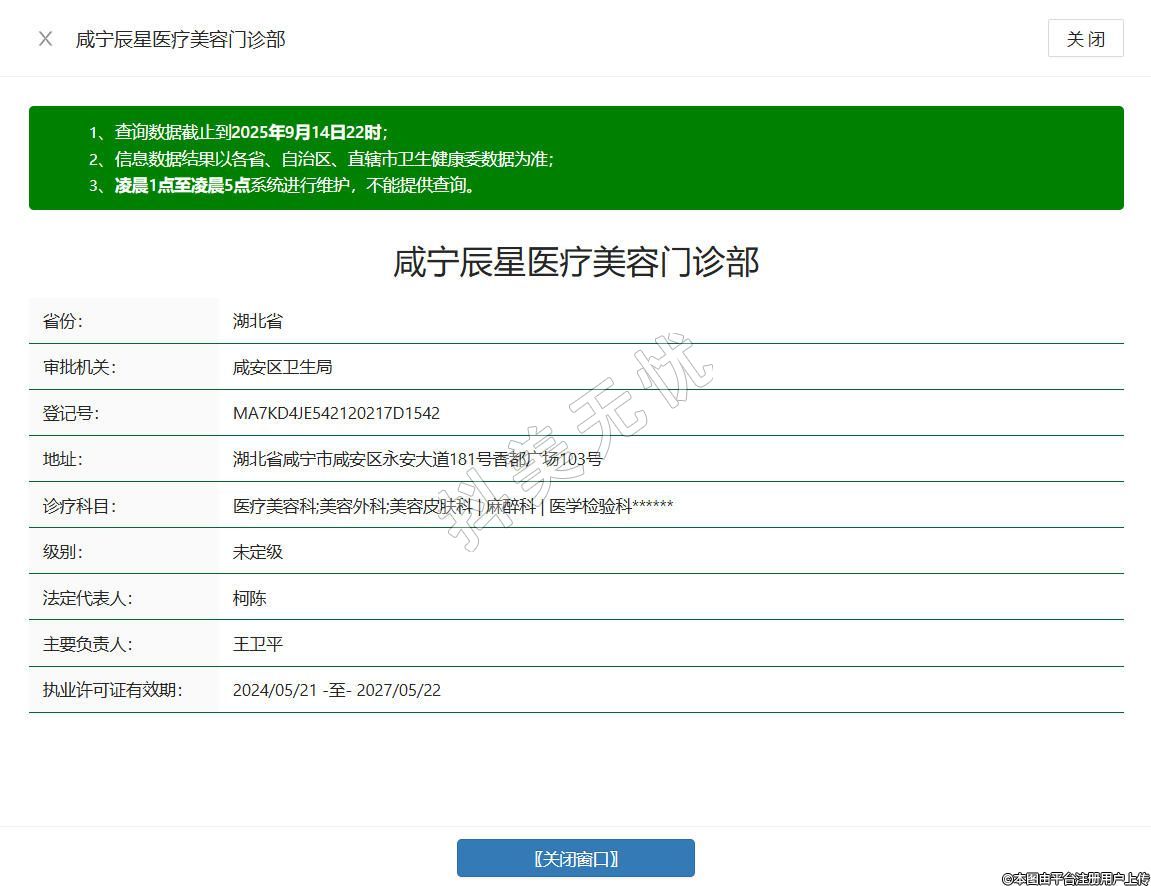Click the approval authority value 咸安区卫生局
The height and width of the screenshot is (886, 1151).
282,367
